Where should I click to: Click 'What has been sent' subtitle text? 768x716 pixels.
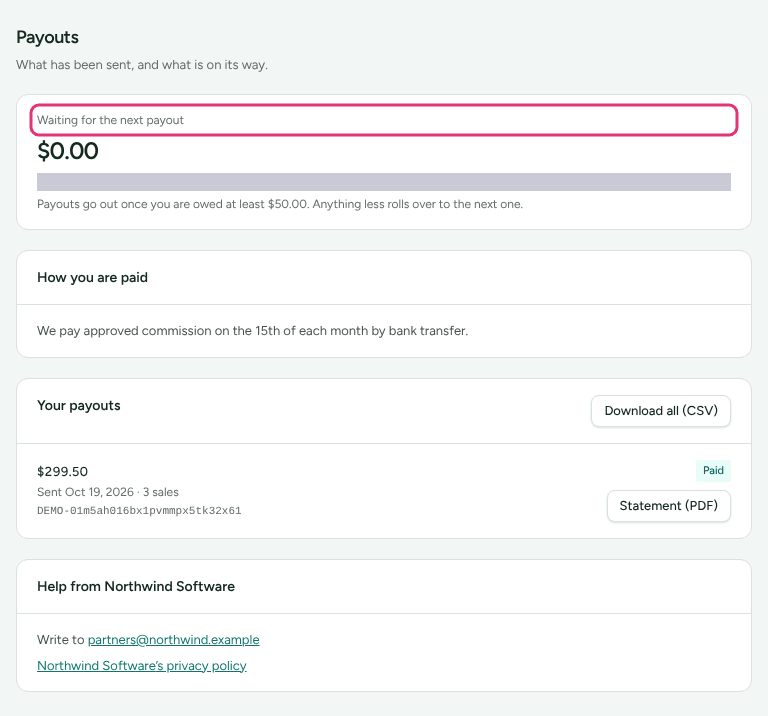[x=142, y=65]
